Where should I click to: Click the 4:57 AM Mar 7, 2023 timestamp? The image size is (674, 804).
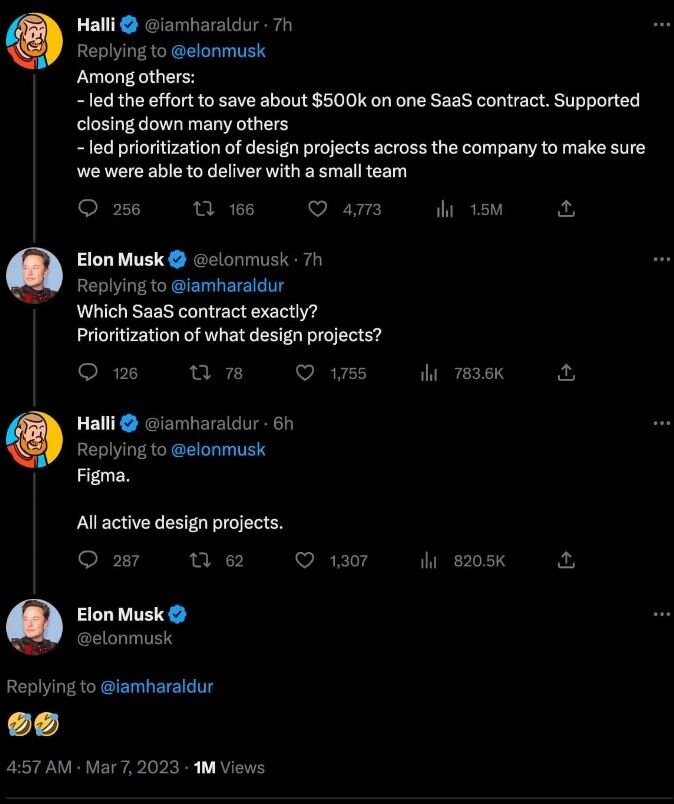[93, 767]
